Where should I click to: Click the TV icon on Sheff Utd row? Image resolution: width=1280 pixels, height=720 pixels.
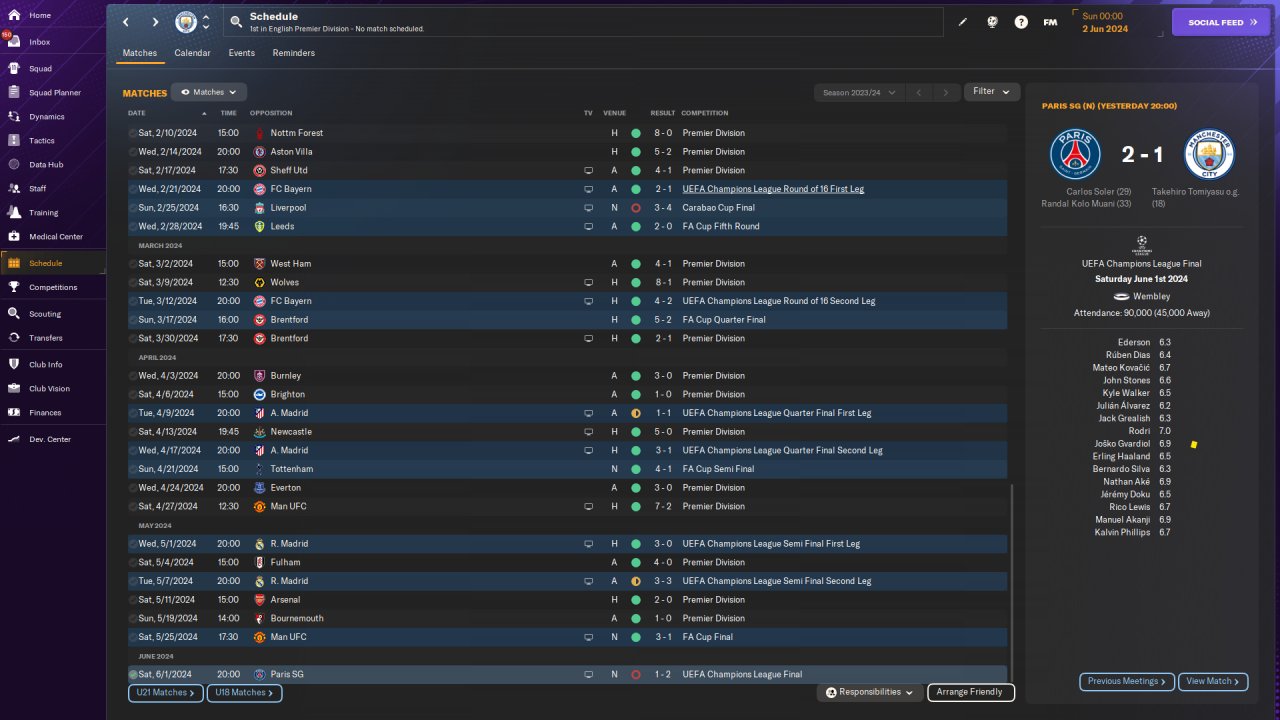[588, 171]
